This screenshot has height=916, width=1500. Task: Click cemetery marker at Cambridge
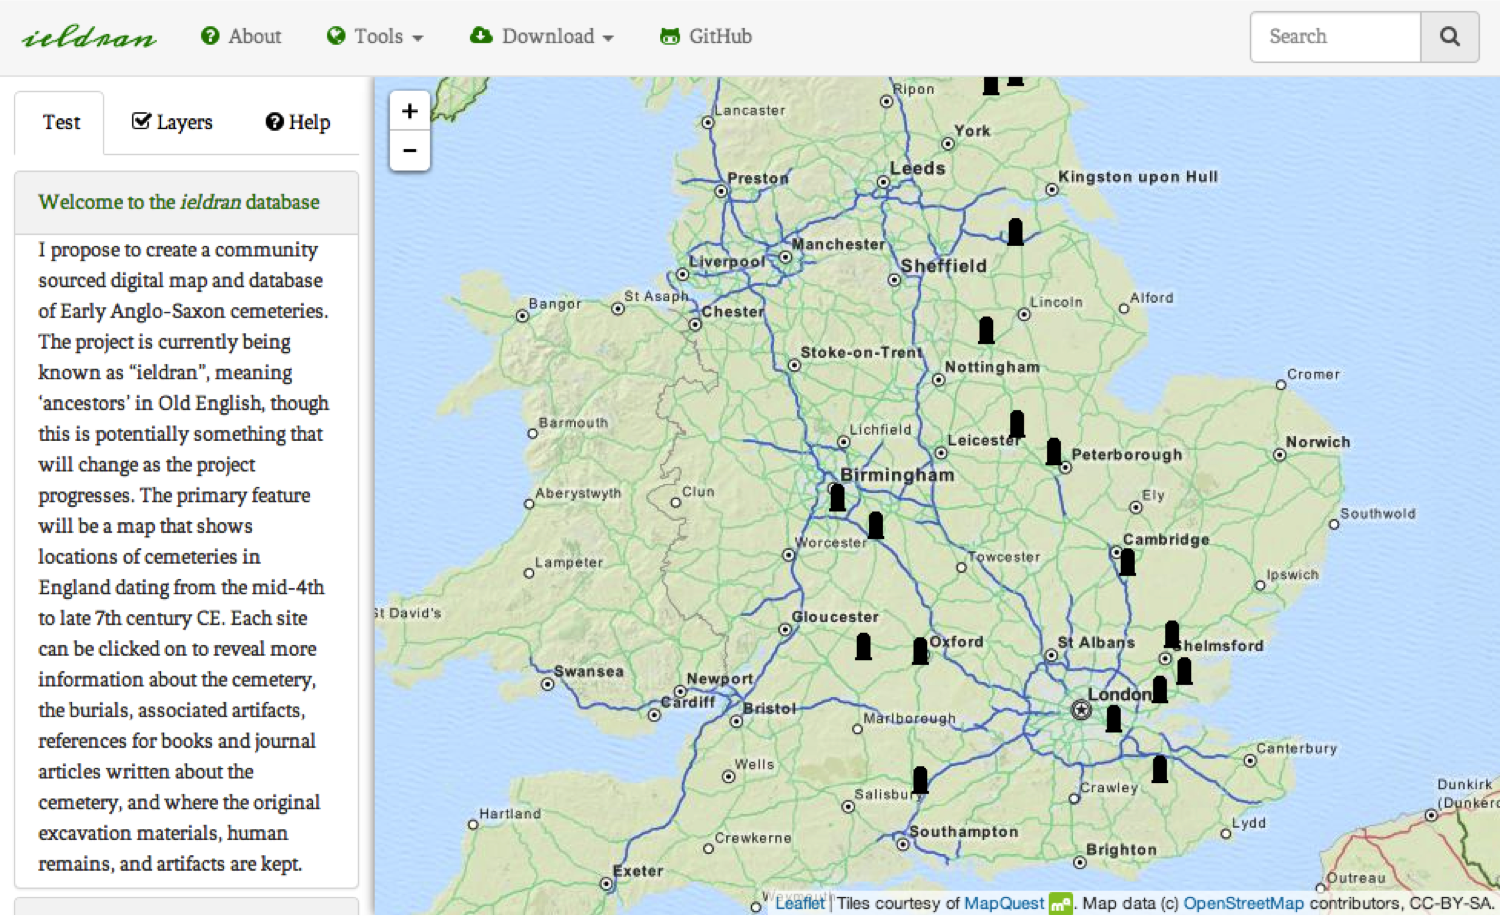1128,563
